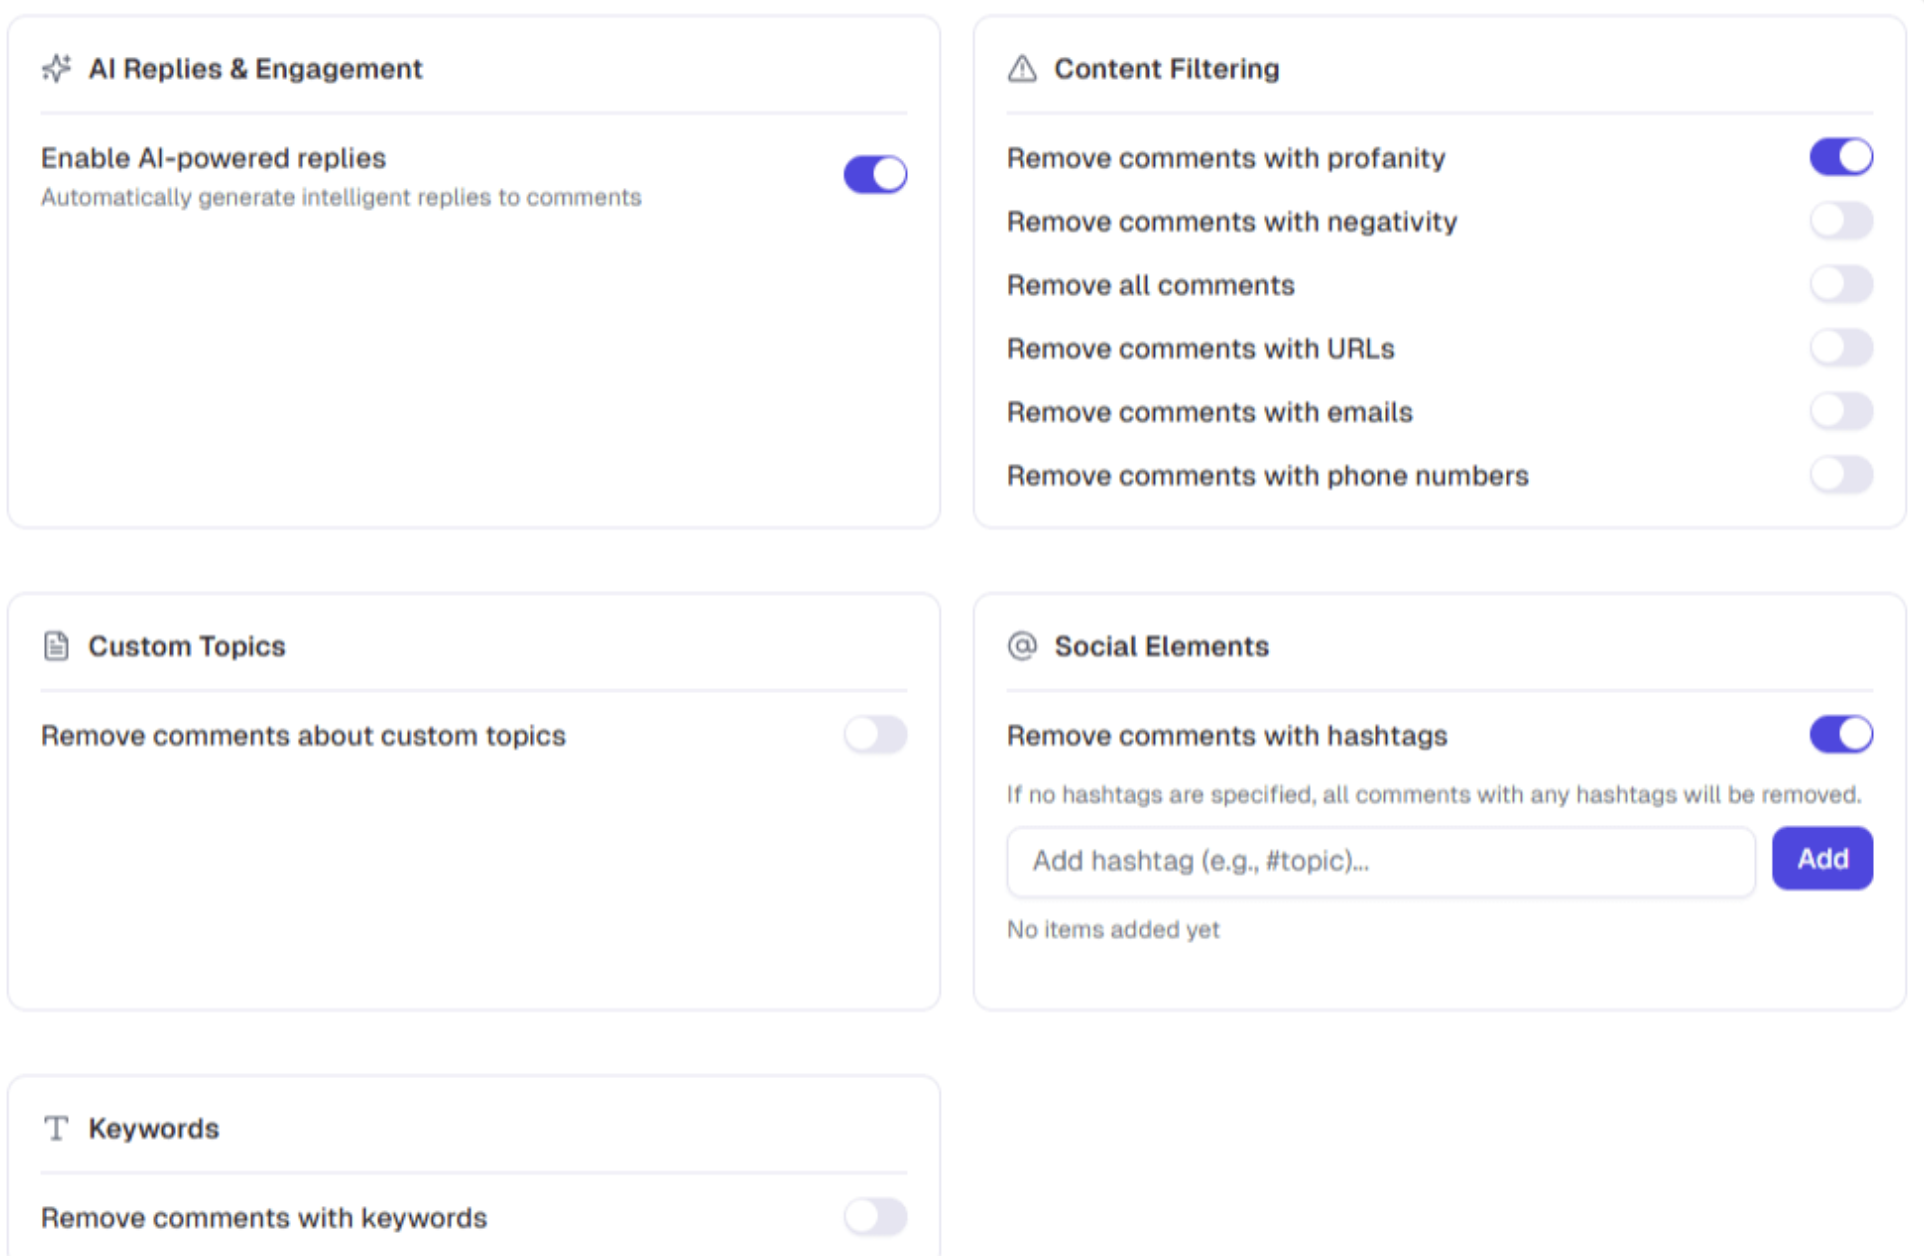Enable removing comments with negativity
Screen dimensions: 1924x1256
[x=1841, y=221]
